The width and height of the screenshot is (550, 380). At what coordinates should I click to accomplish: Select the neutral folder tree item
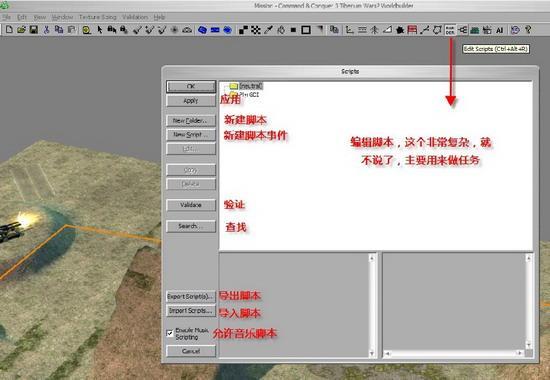[250, 86]
